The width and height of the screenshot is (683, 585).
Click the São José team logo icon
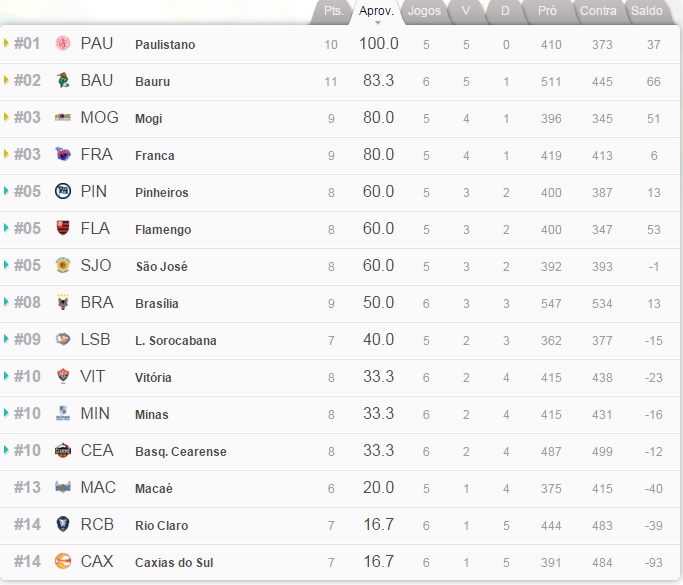(x=63, y=266)
